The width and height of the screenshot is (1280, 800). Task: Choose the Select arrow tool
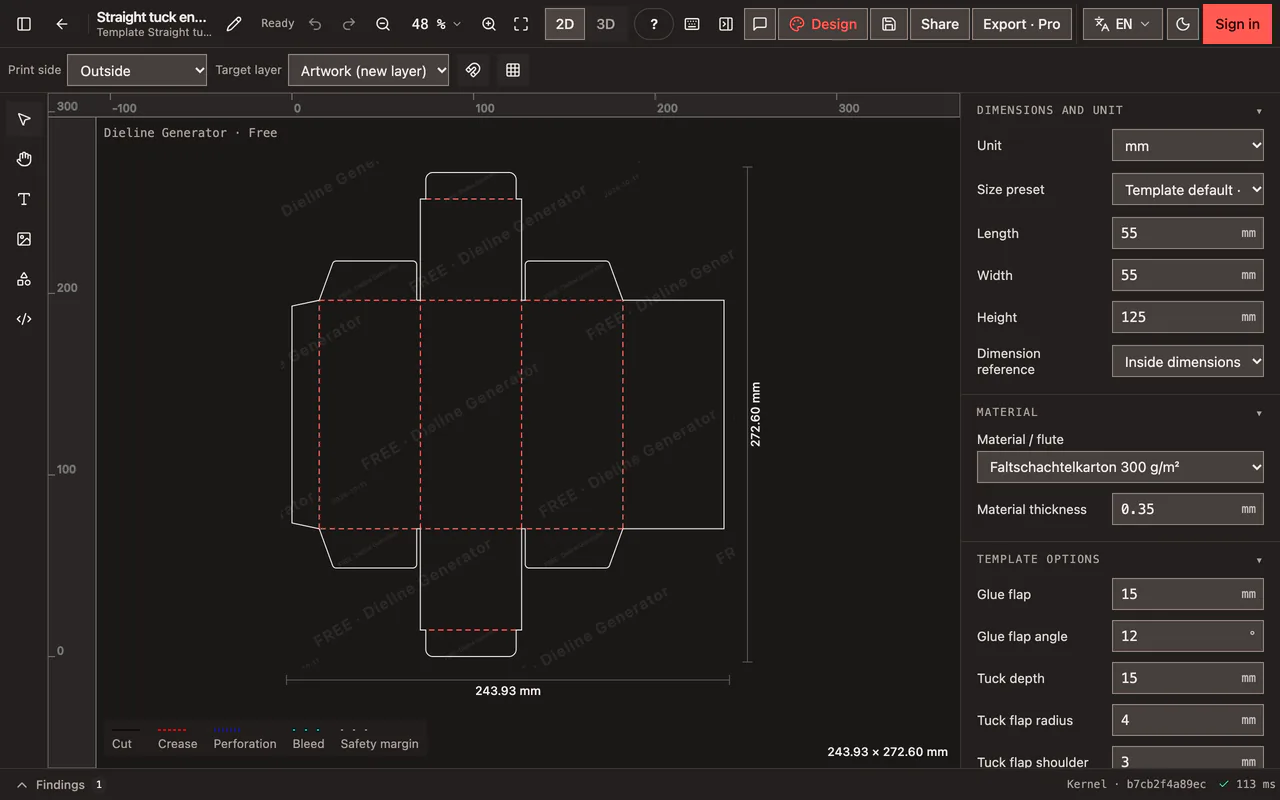(x=24, y=120)
